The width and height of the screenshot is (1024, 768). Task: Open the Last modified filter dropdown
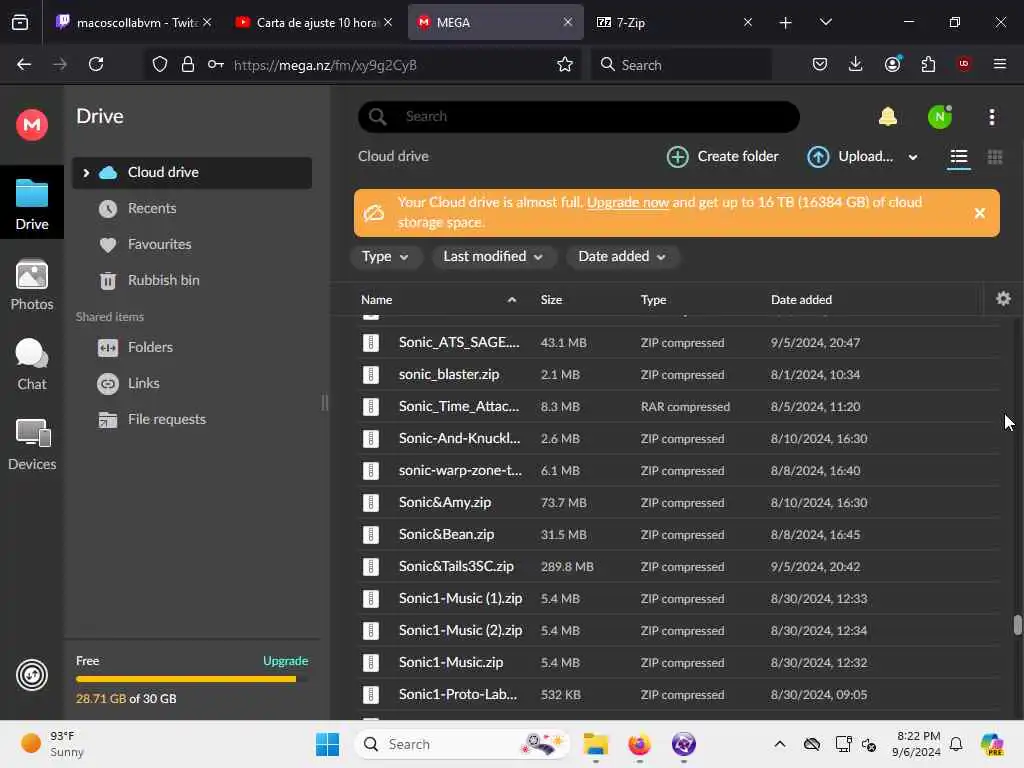pyautogui.click(x=493, y=257)
